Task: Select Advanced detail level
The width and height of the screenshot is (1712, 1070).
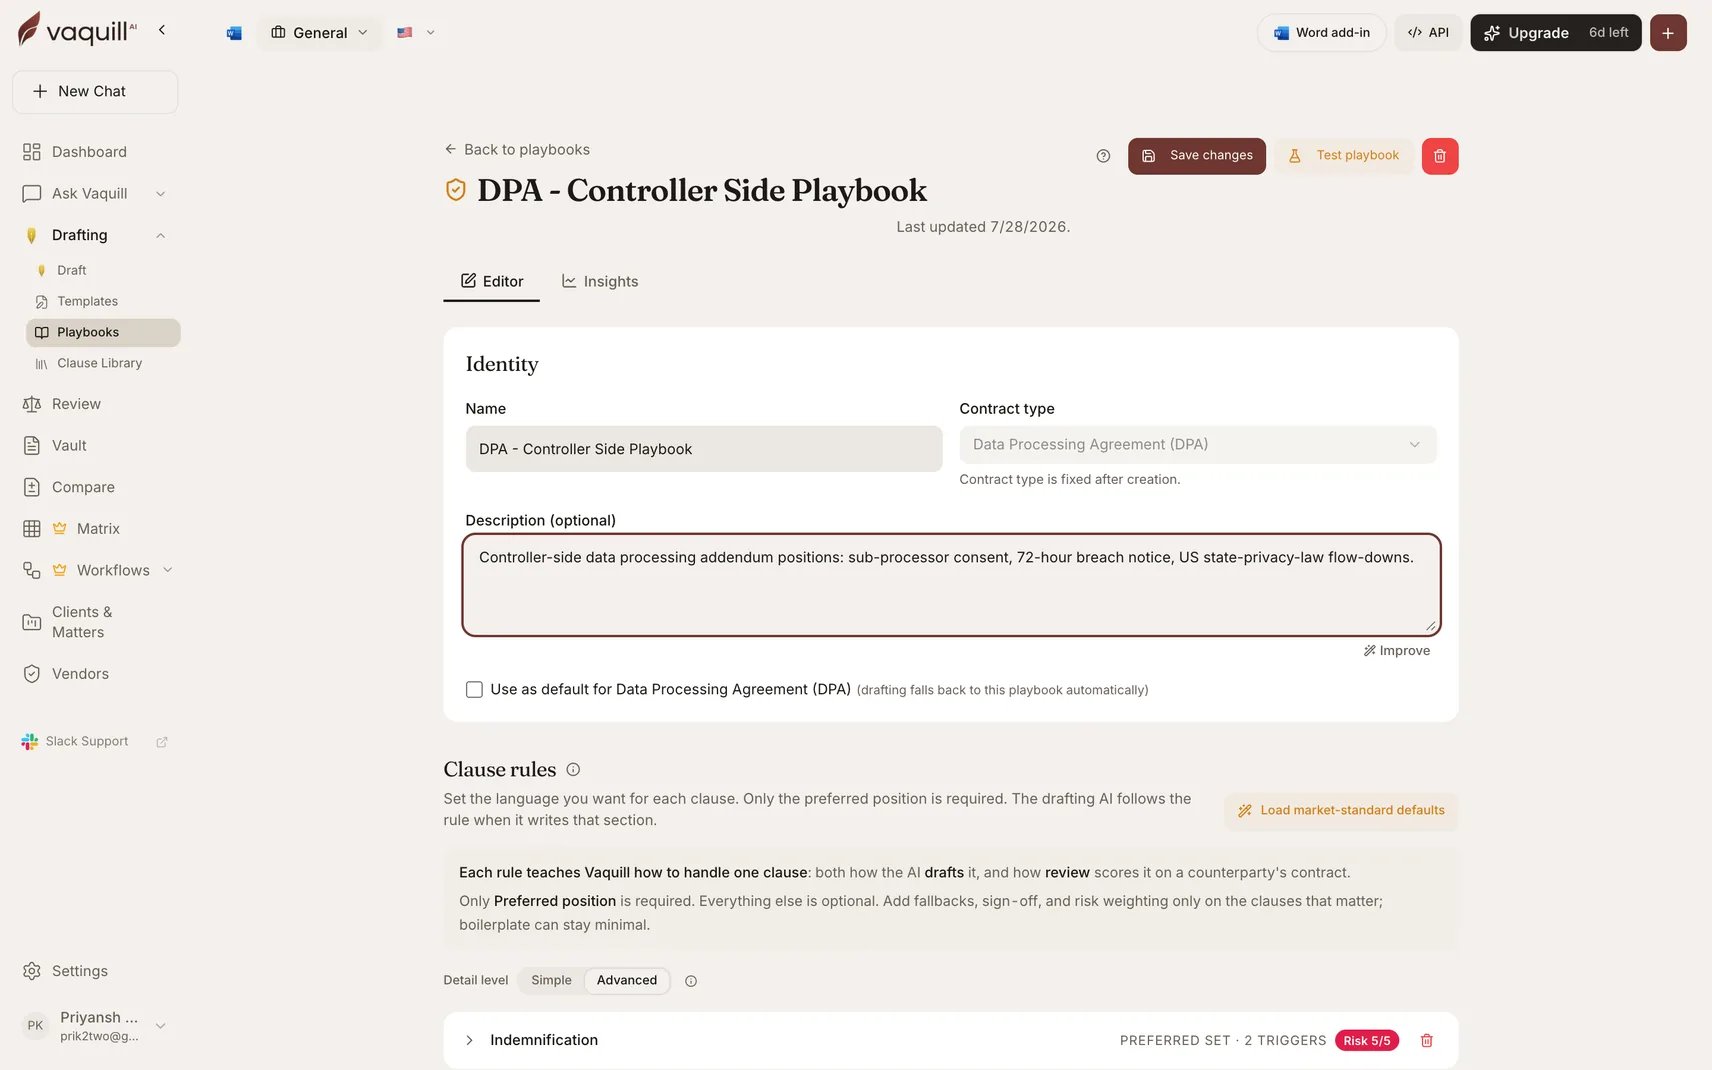Action: (x=627, y=980)
